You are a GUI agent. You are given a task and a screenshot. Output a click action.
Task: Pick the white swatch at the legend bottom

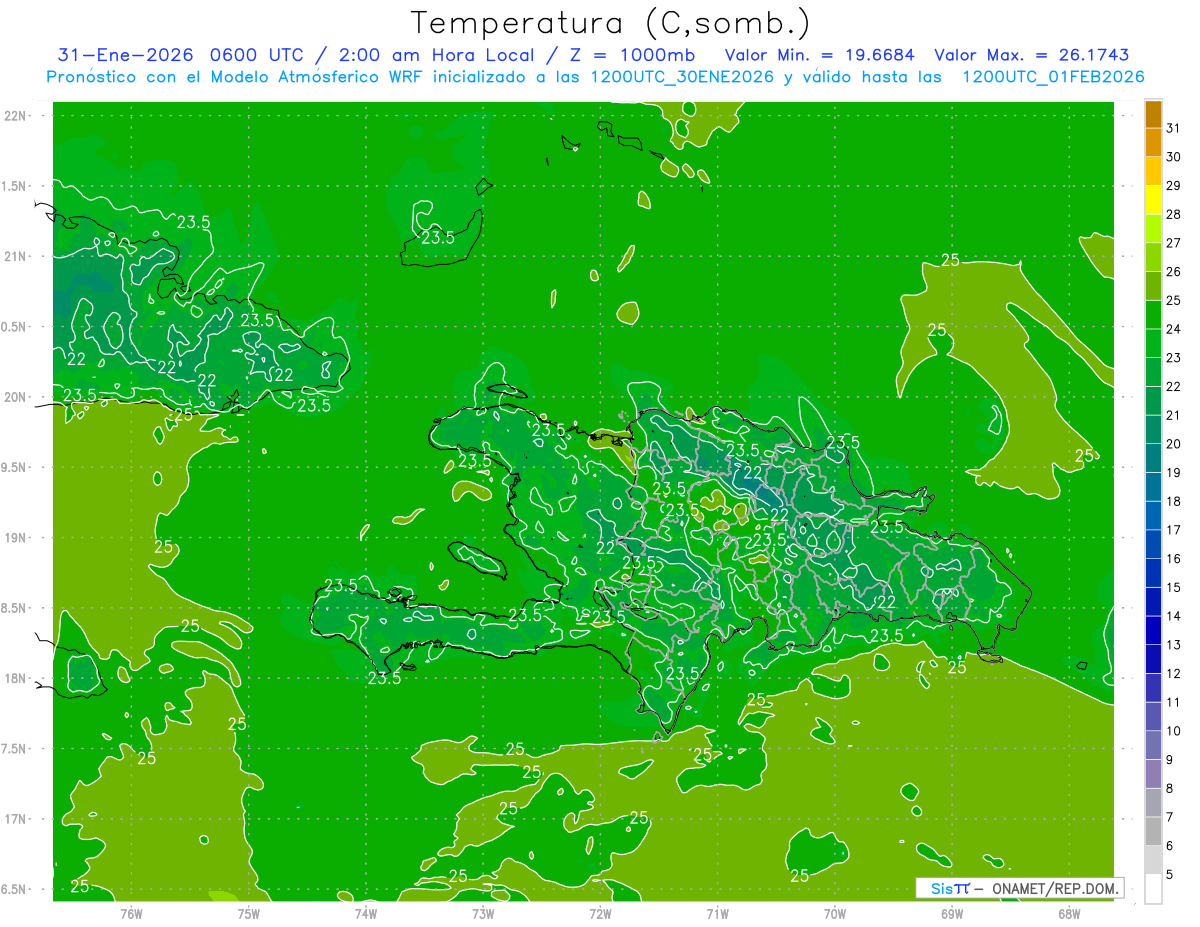(1153, 889)
